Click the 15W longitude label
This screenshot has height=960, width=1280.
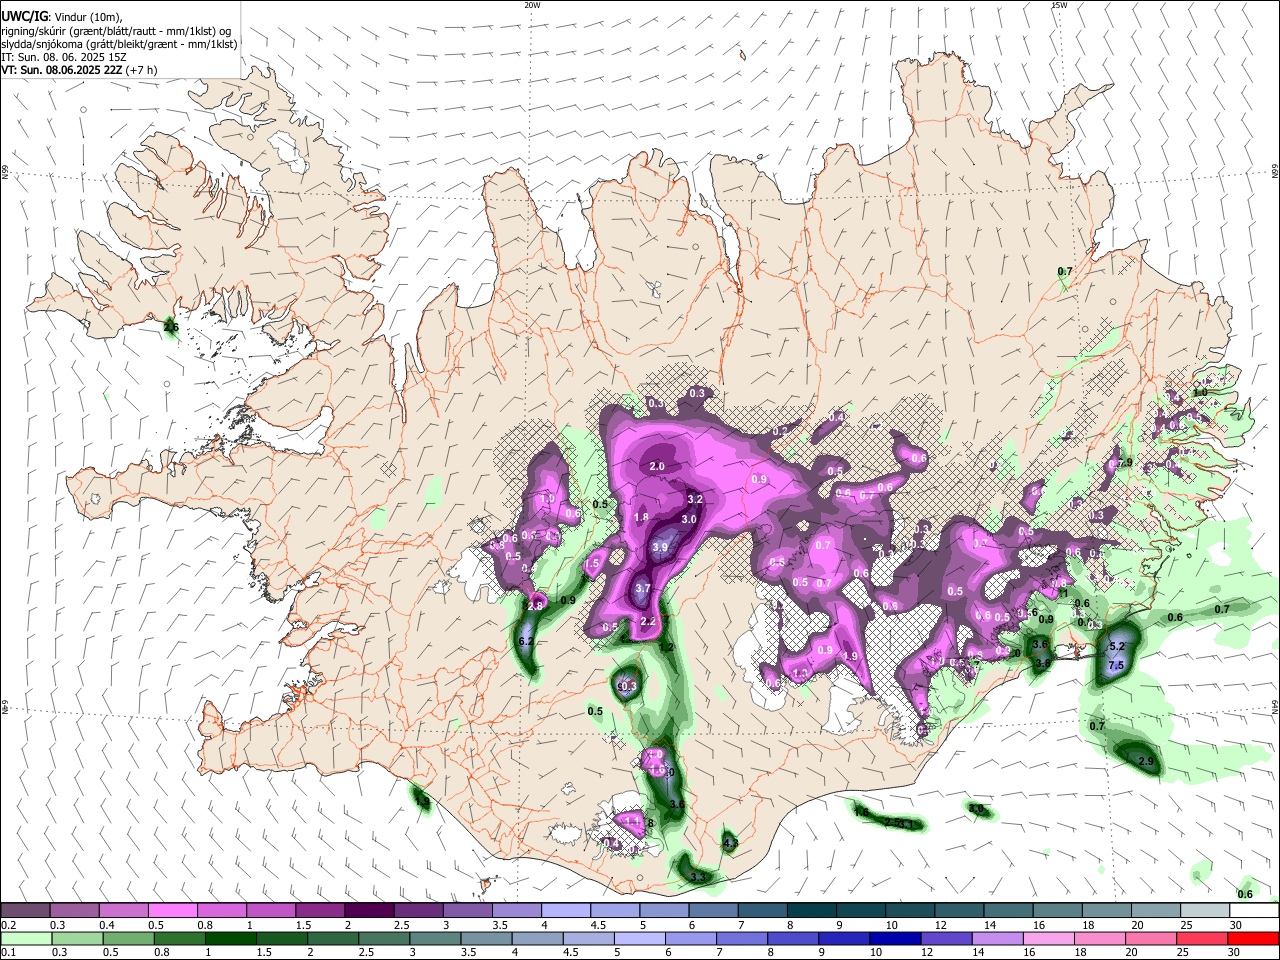pyautogui.click(x=1059, y=5)
